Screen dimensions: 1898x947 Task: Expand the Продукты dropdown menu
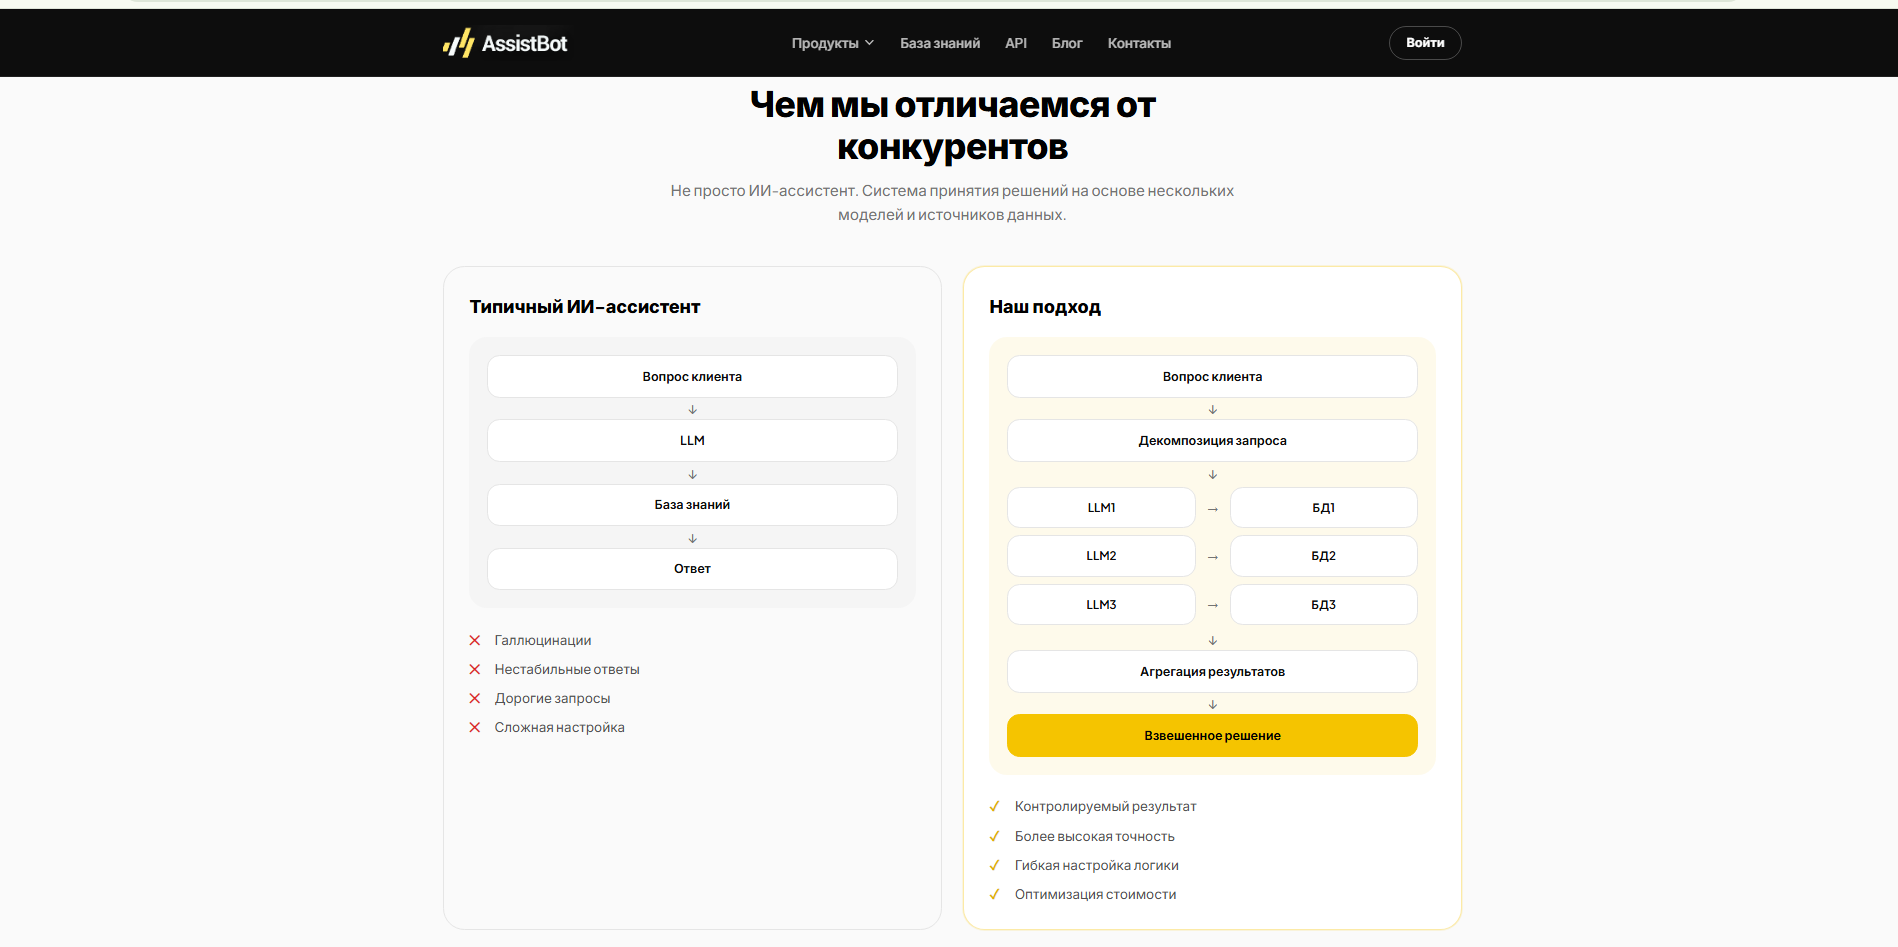tap(833, 43)
